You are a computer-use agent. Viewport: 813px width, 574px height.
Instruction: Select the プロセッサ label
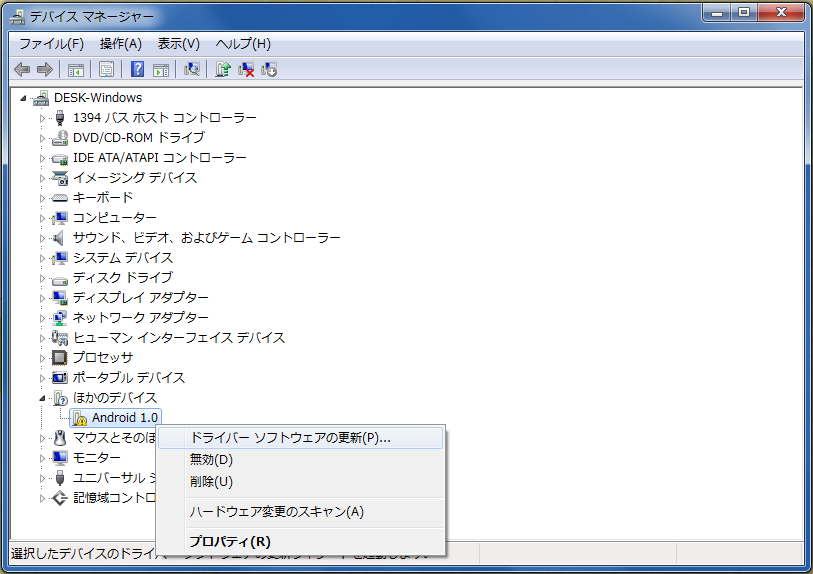(103, 357)
